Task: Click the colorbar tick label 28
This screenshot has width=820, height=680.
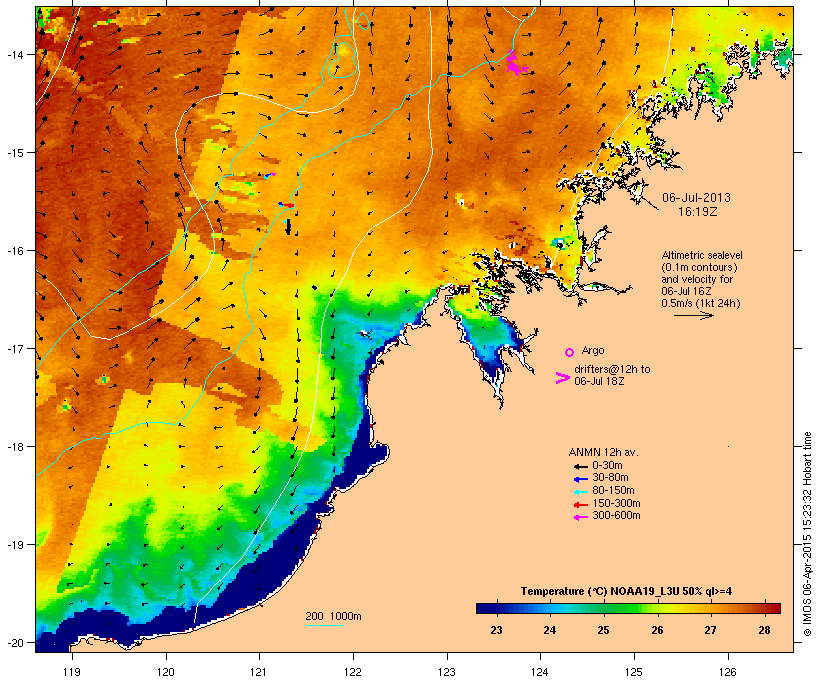Action: [764, 630]
